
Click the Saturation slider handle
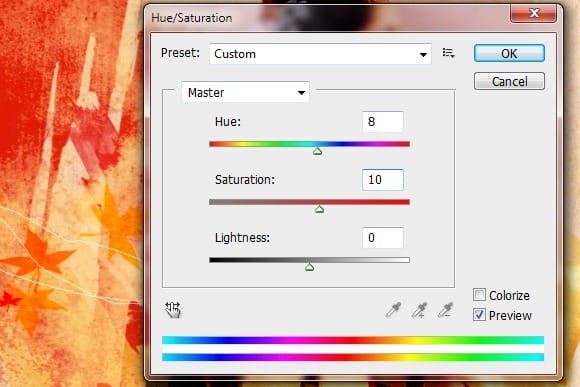tap(319, 209)
